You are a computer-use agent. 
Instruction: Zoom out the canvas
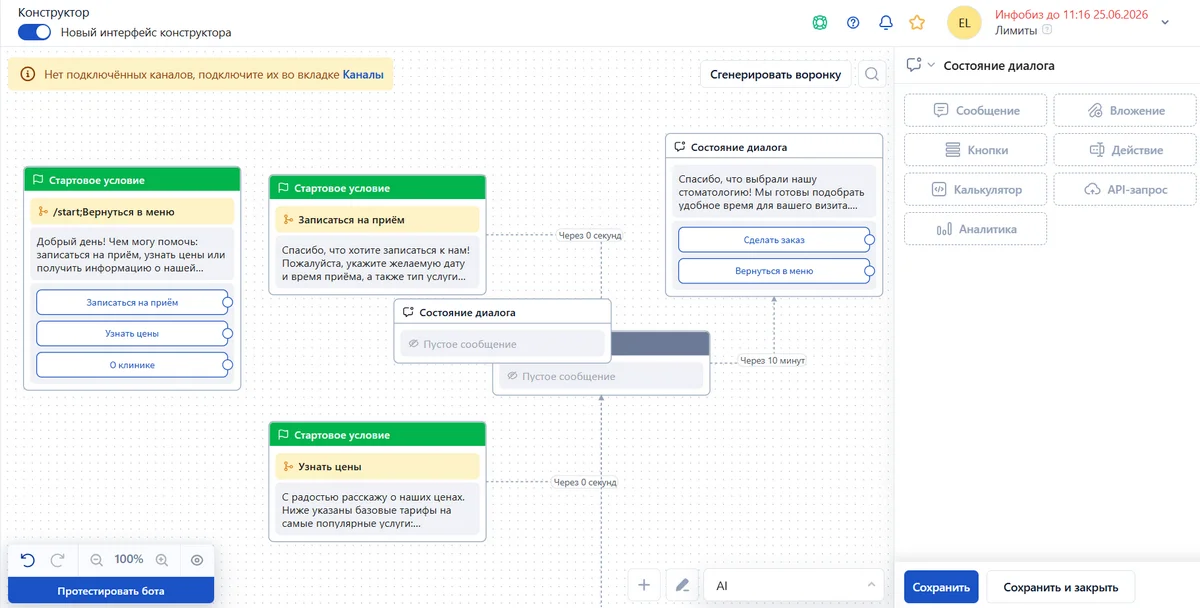tap(97, 560)
